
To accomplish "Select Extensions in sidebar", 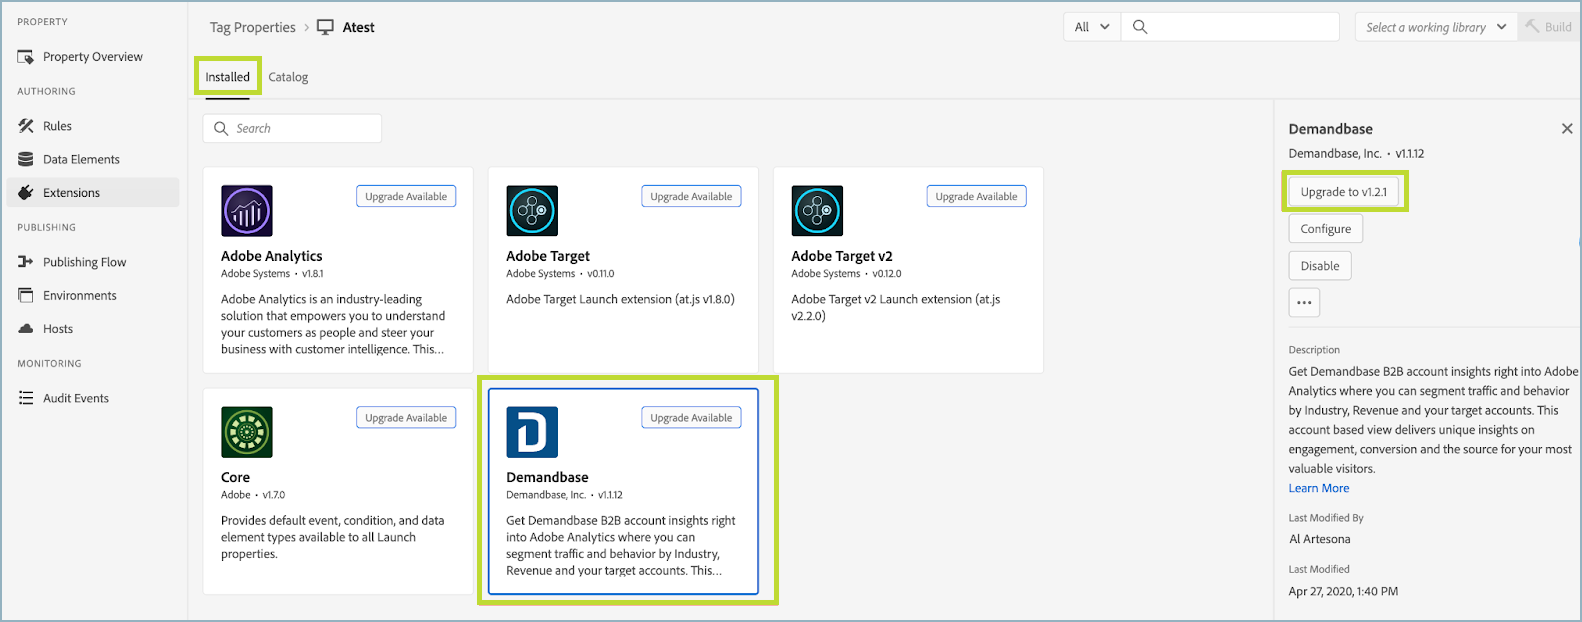I will pyautogui.click(x=93, y=193).
